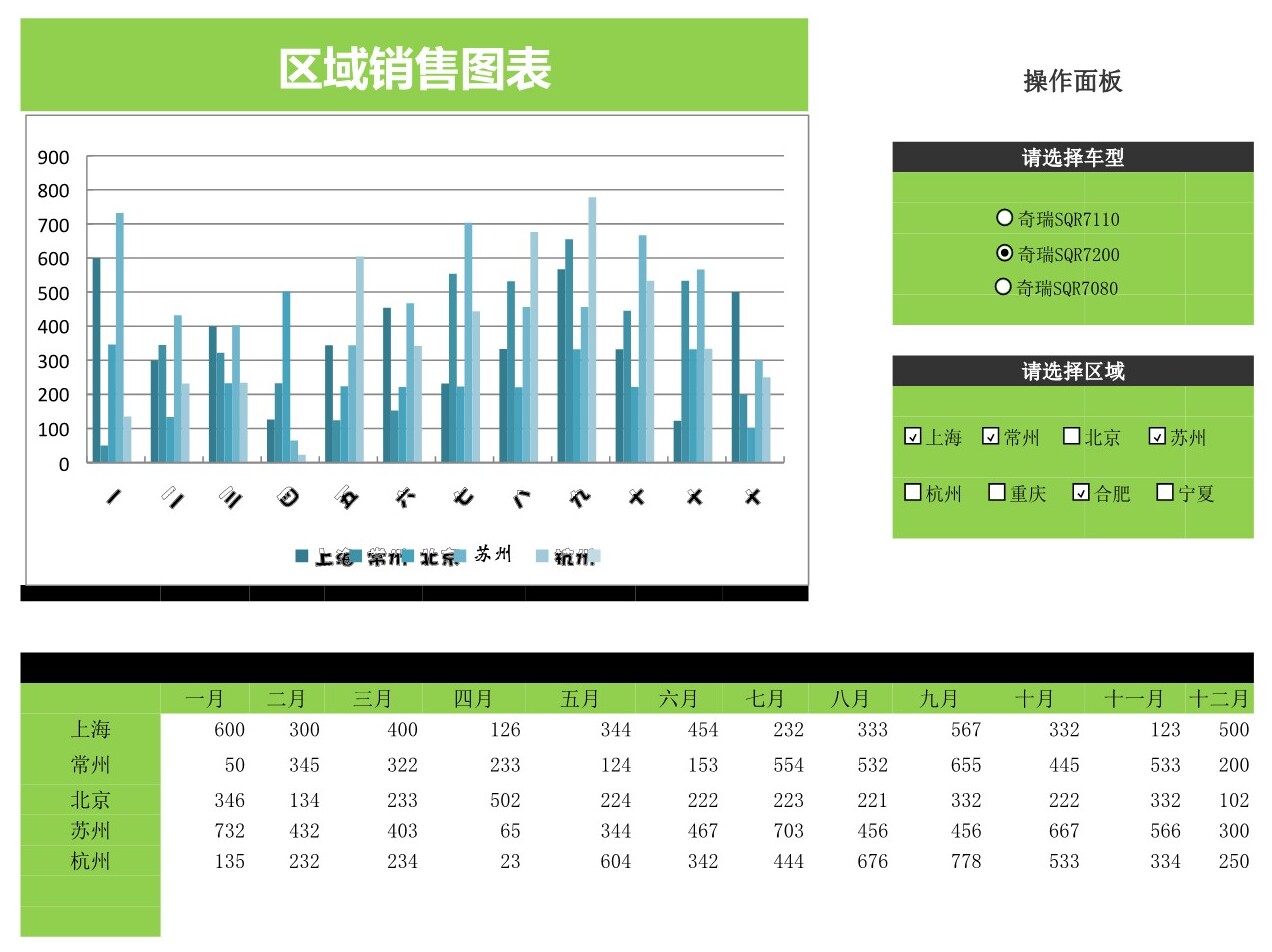Image resolution: width=1272 pixels, height=952 pixels.
Task: Uncheck the 上海 region checkbox
Action: click(912, 436)
